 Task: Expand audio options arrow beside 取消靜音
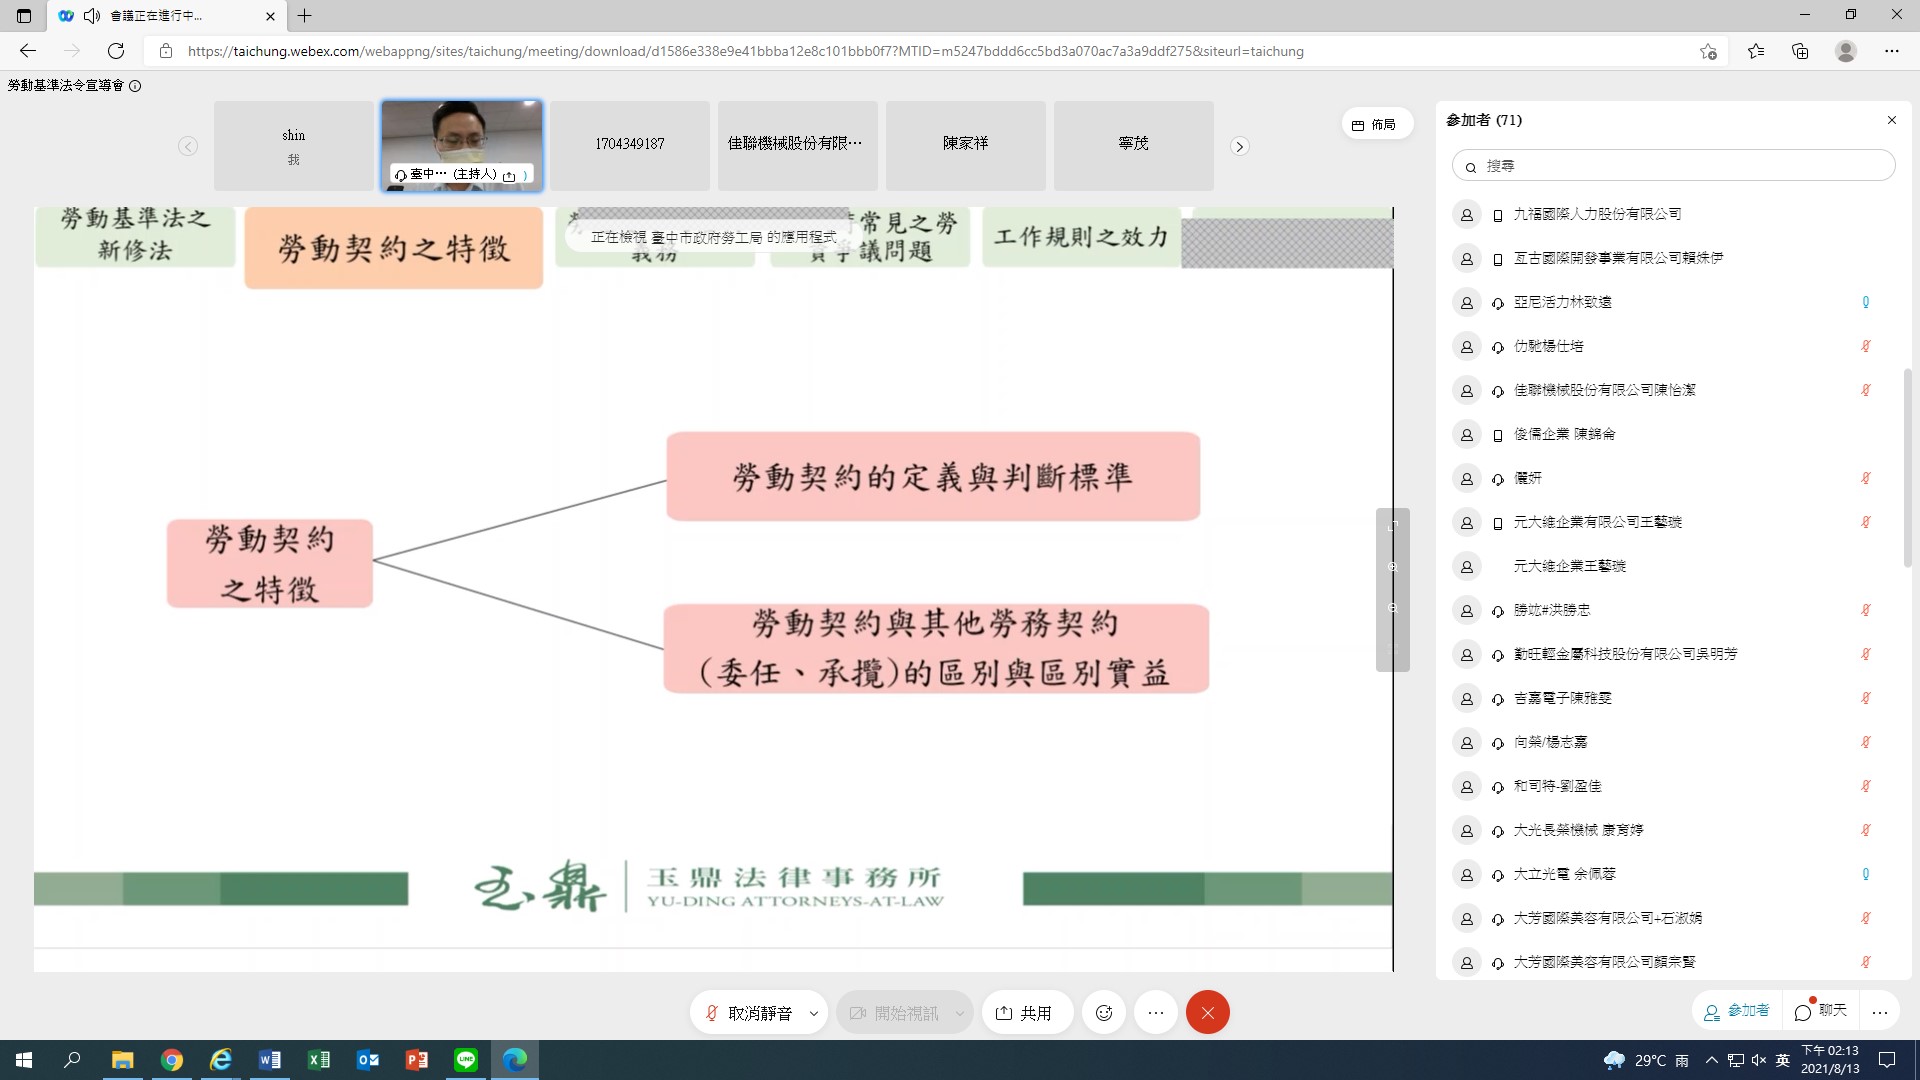(x=814, y=1013)
